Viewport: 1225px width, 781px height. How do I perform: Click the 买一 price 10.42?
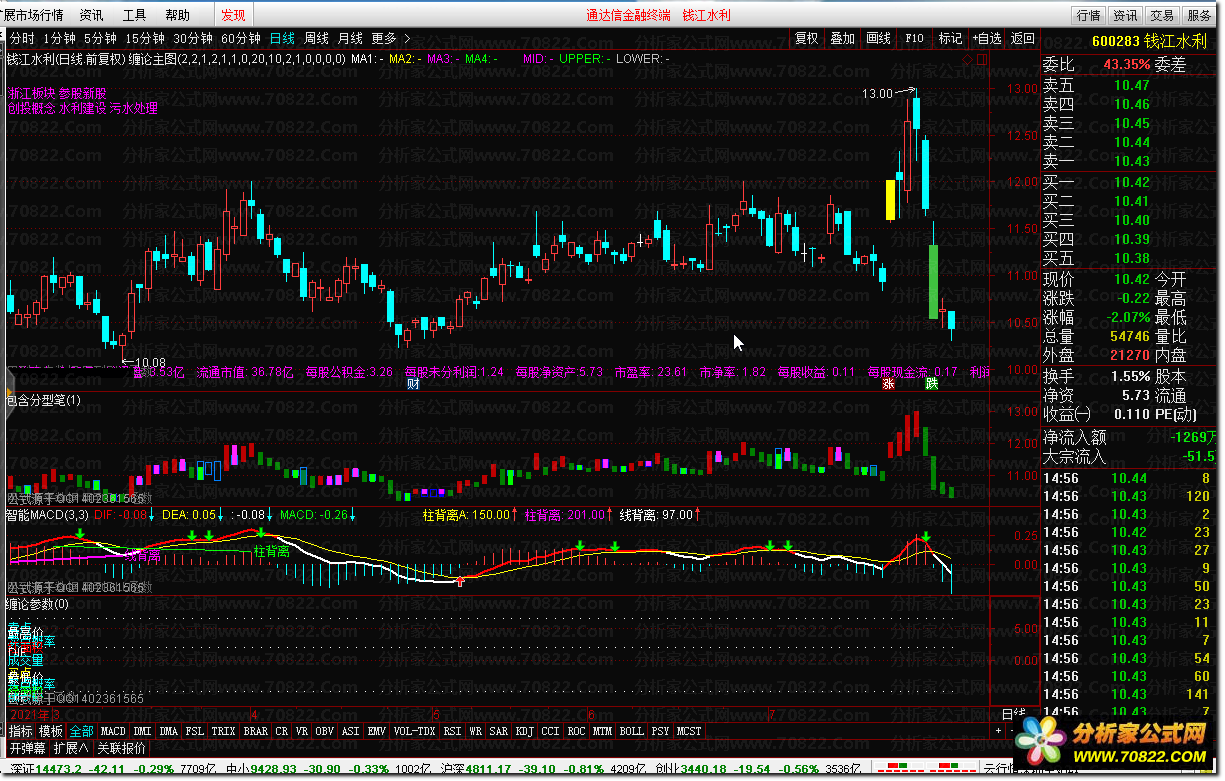click(x=1130, y=182)
